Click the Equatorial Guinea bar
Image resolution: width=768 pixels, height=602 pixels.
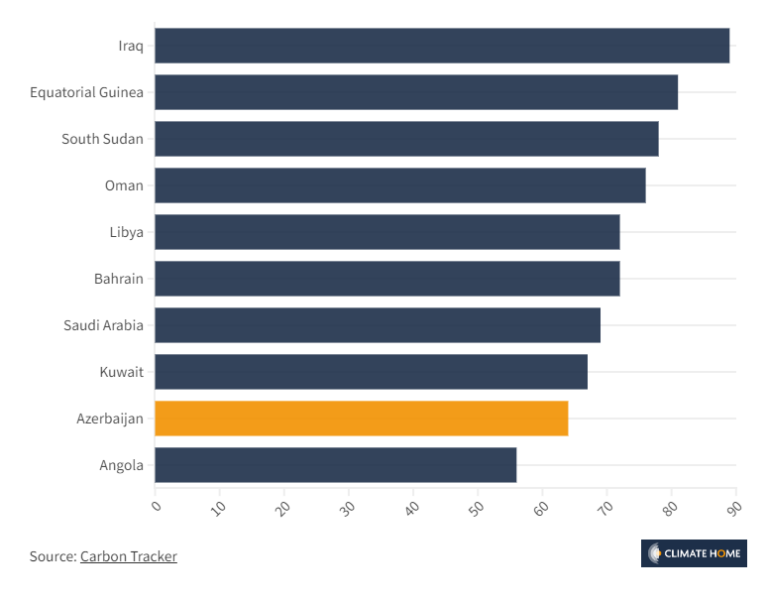[x=416, y=92]
